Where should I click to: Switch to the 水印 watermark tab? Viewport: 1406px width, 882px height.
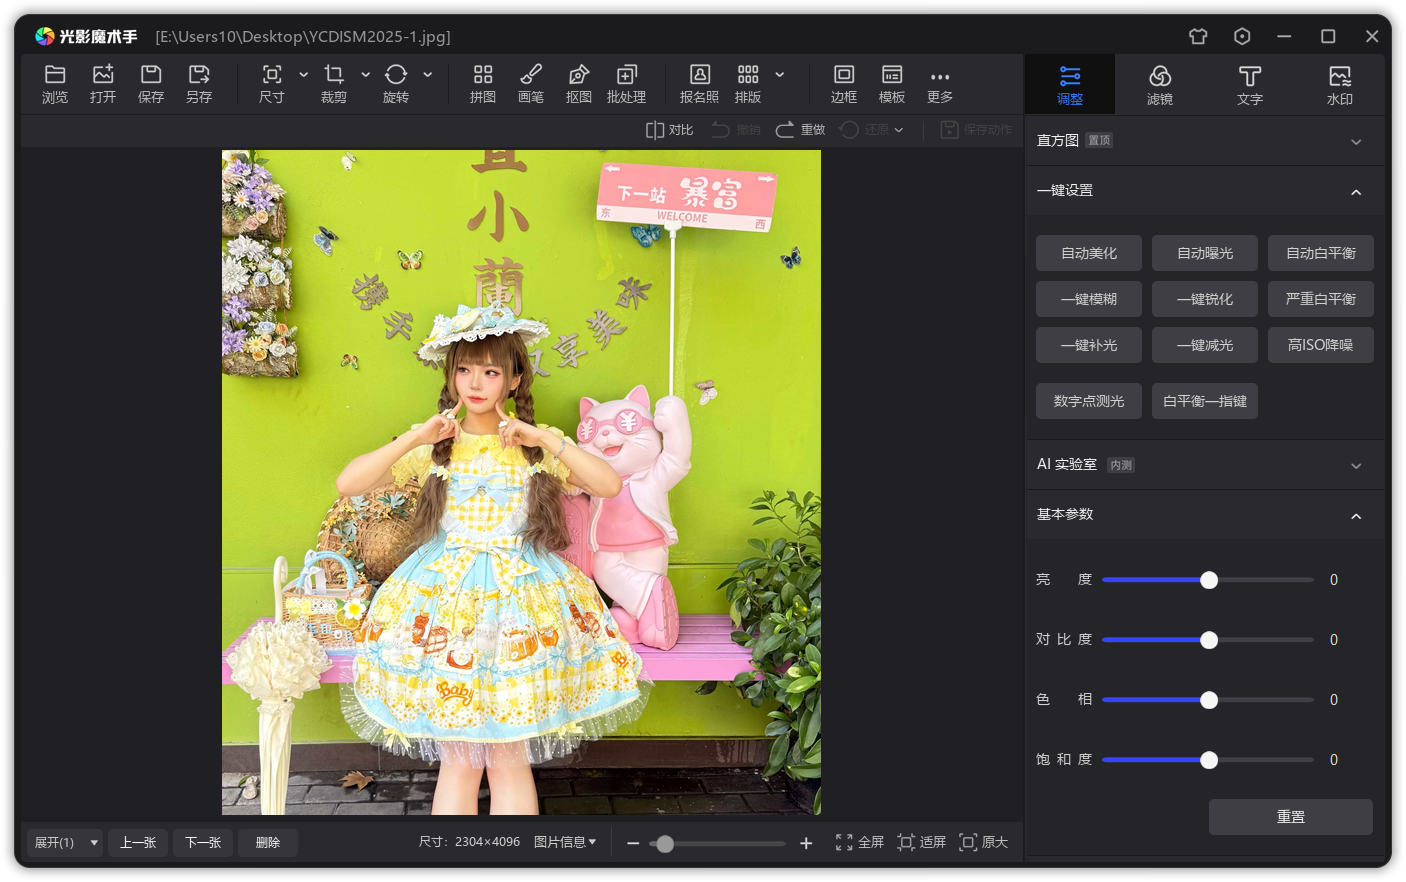coord(1339,85)
